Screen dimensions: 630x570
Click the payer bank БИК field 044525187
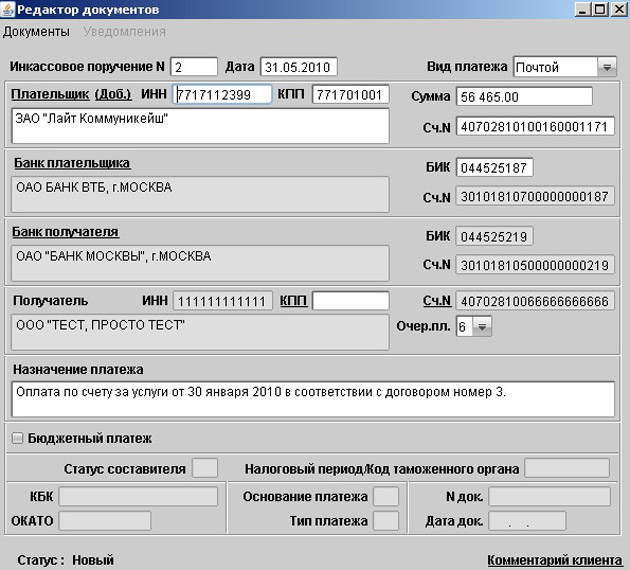495,168
